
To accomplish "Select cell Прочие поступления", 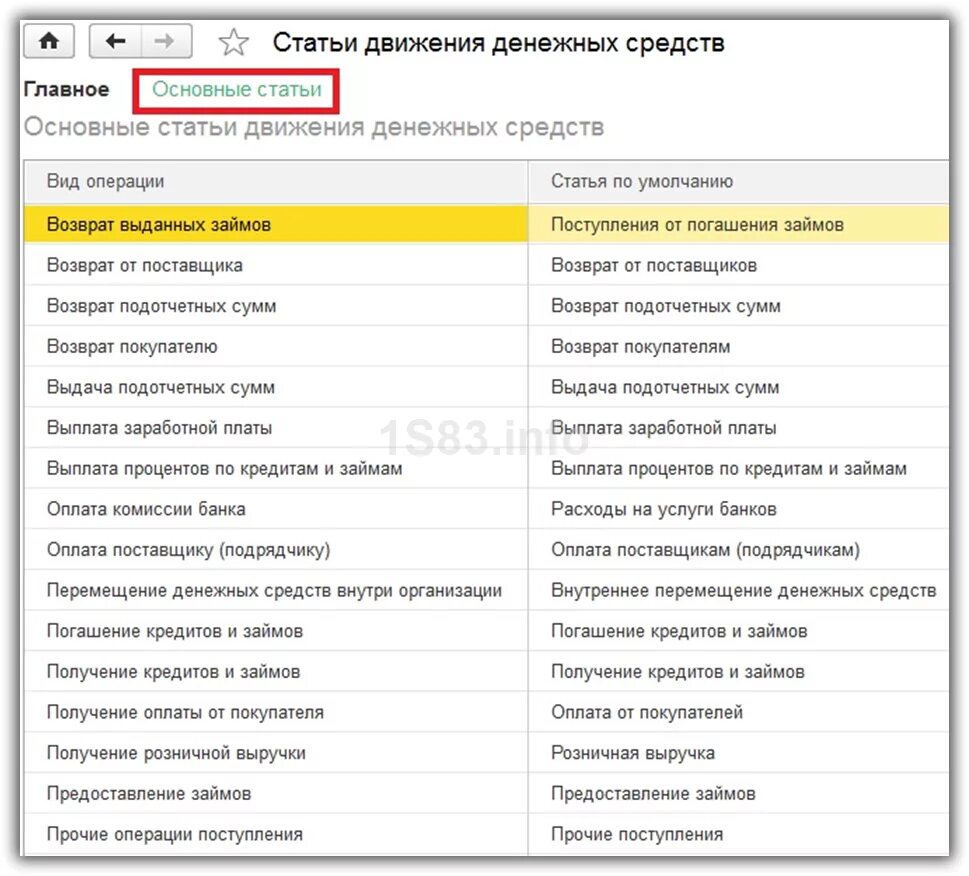I will (738, 835).
